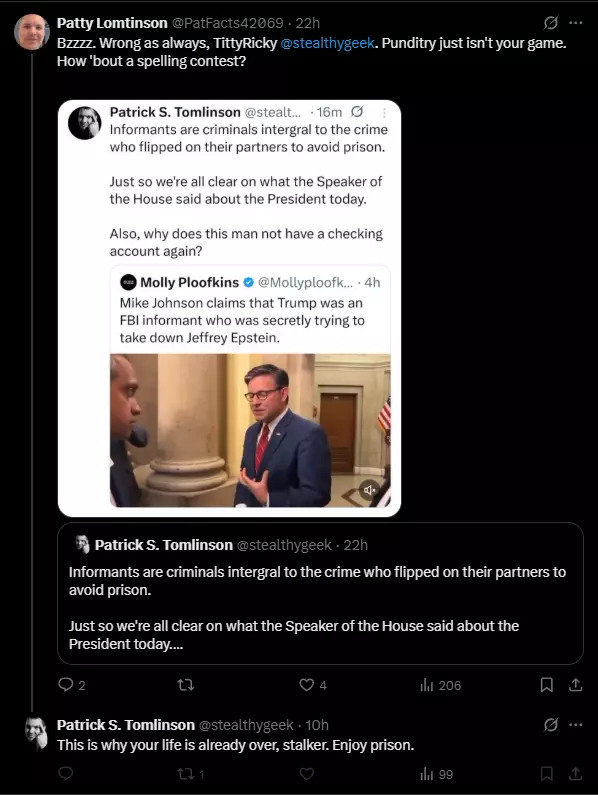Open reply icon on Patty Lomtinson's post
Screen dimensions: 598x795
(x=66, y=685)
